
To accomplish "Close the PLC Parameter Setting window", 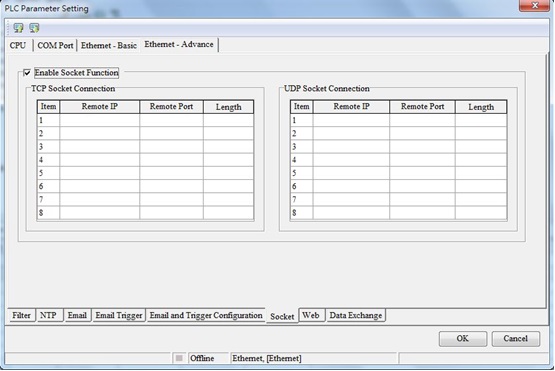I will 535,6.
